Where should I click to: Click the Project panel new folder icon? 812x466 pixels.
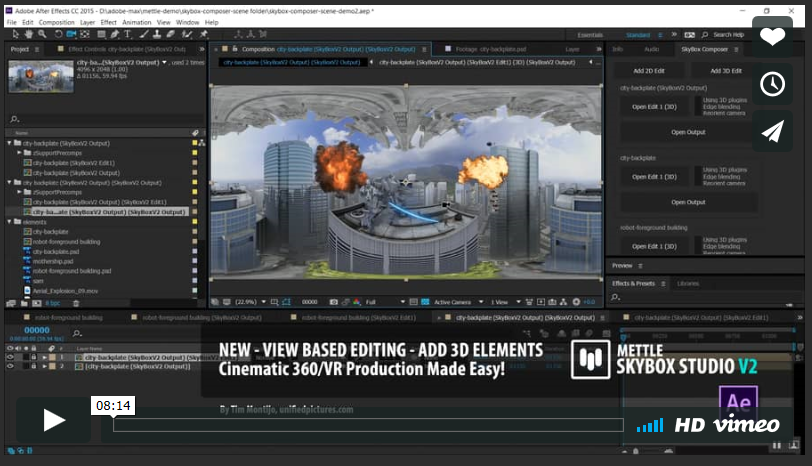23,303
